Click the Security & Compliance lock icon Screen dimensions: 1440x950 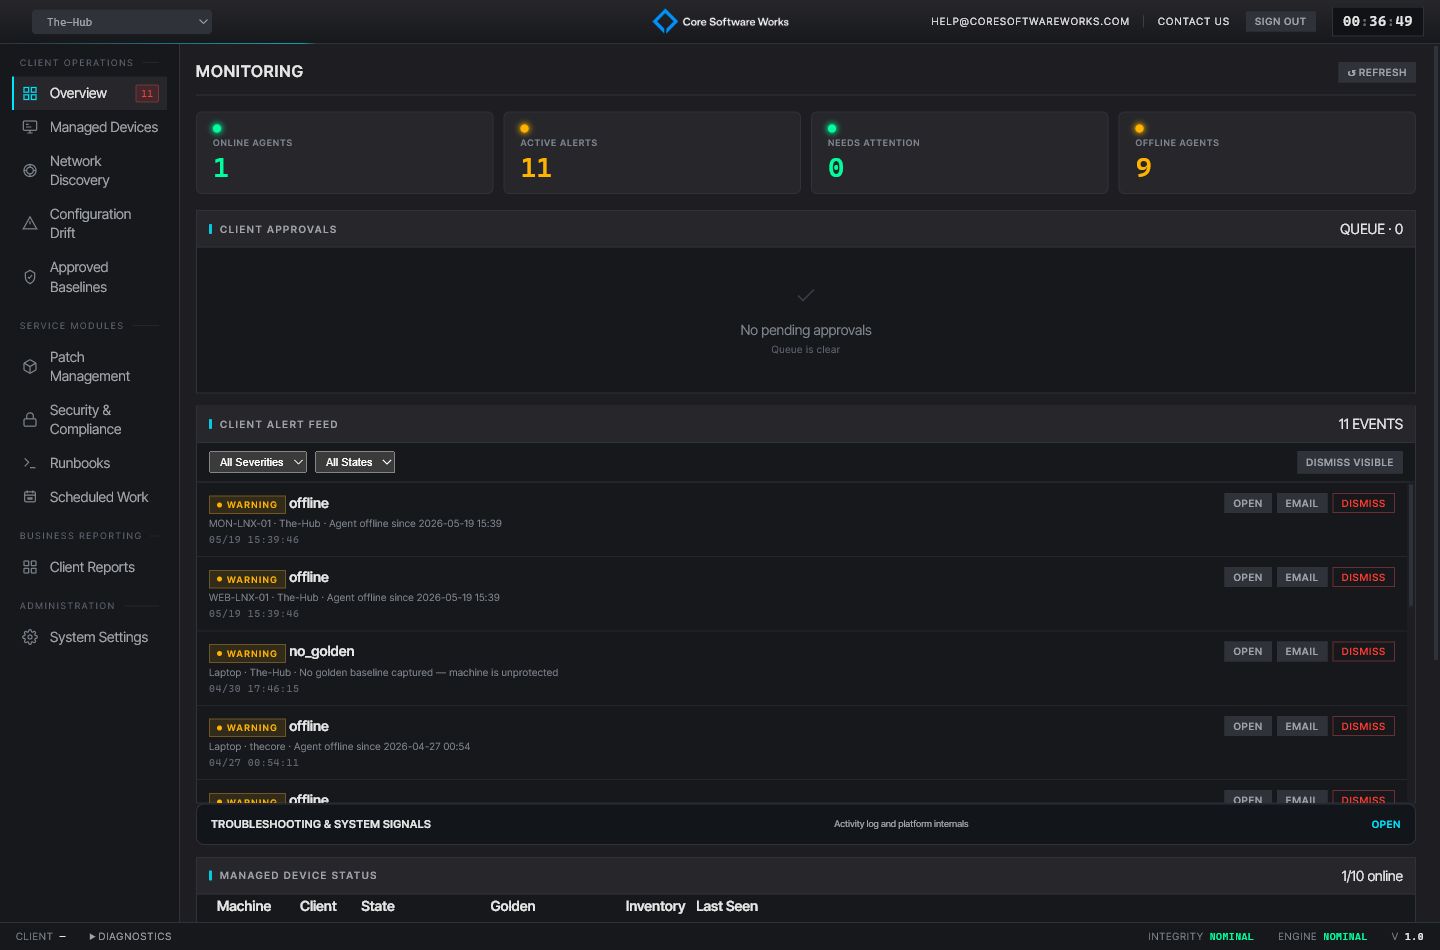click(x=30, y=420)
